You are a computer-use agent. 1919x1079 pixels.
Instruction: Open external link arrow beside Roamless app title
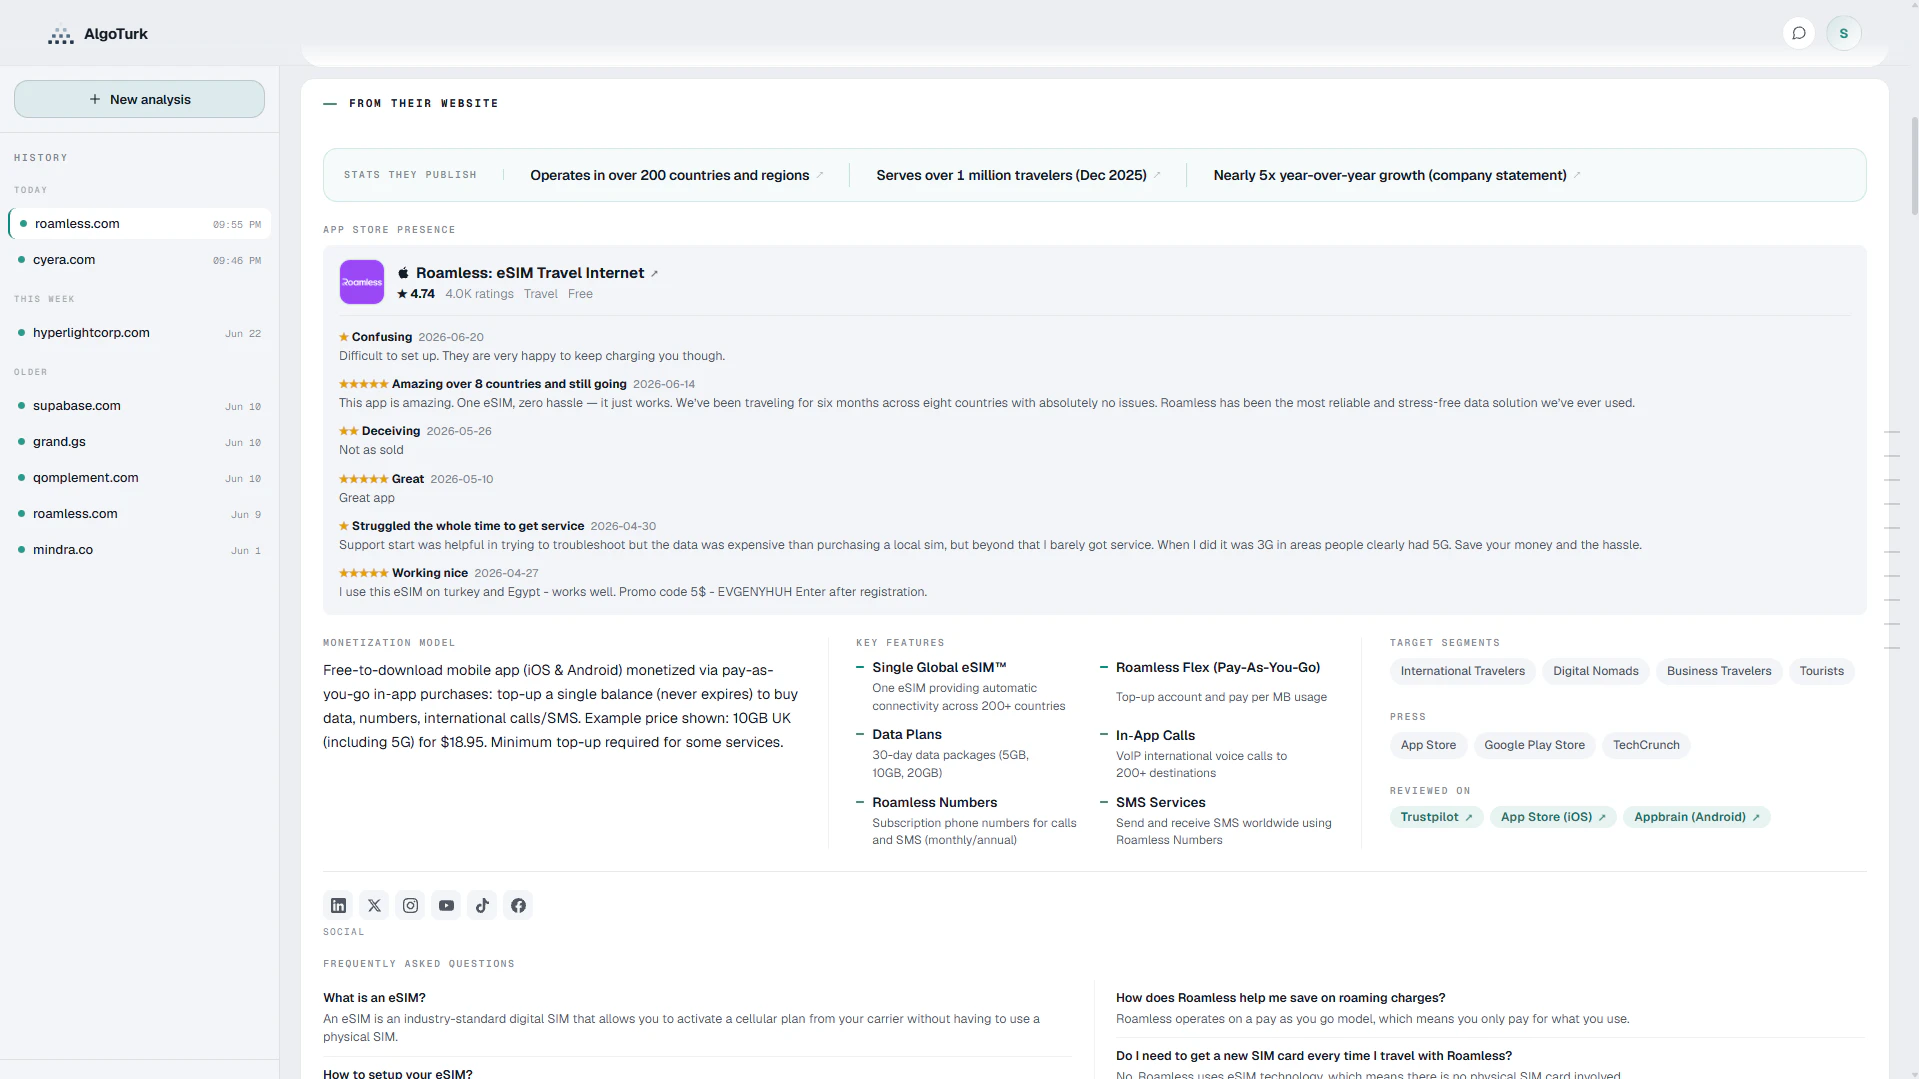(x=655, y=274)
